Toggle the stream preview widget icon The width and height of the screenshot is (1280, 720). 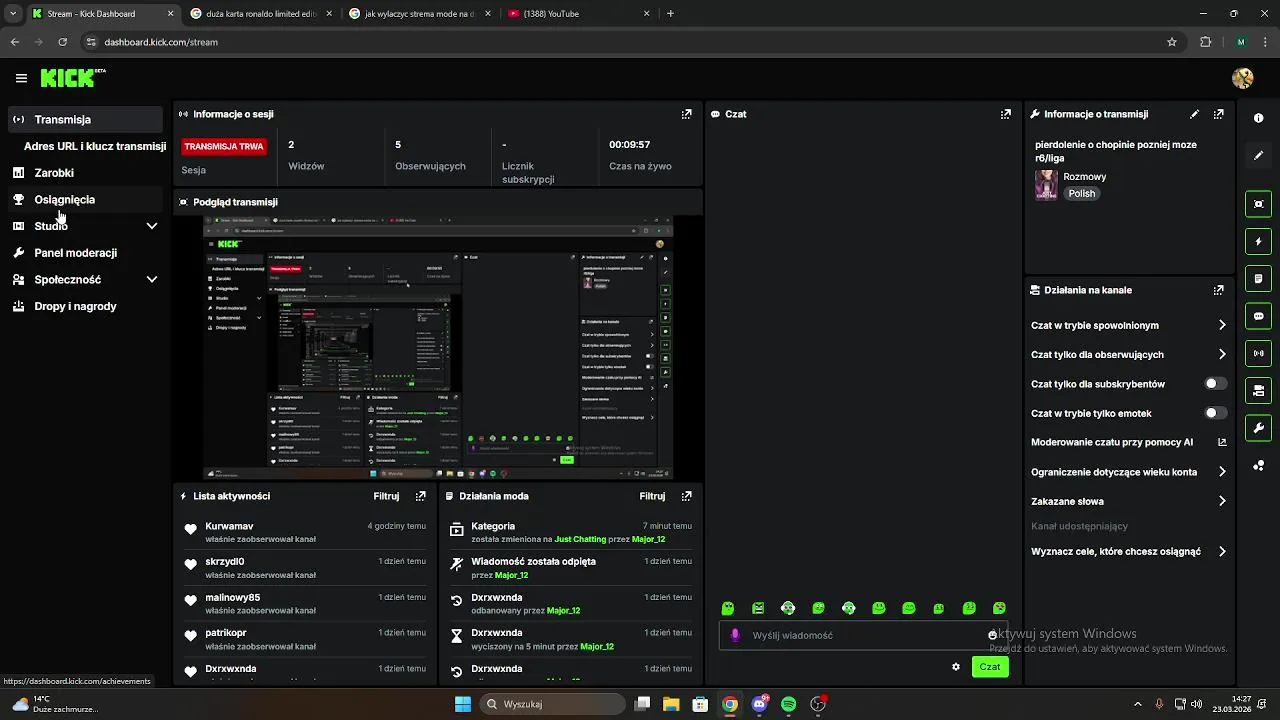(x=1258, y=204)
